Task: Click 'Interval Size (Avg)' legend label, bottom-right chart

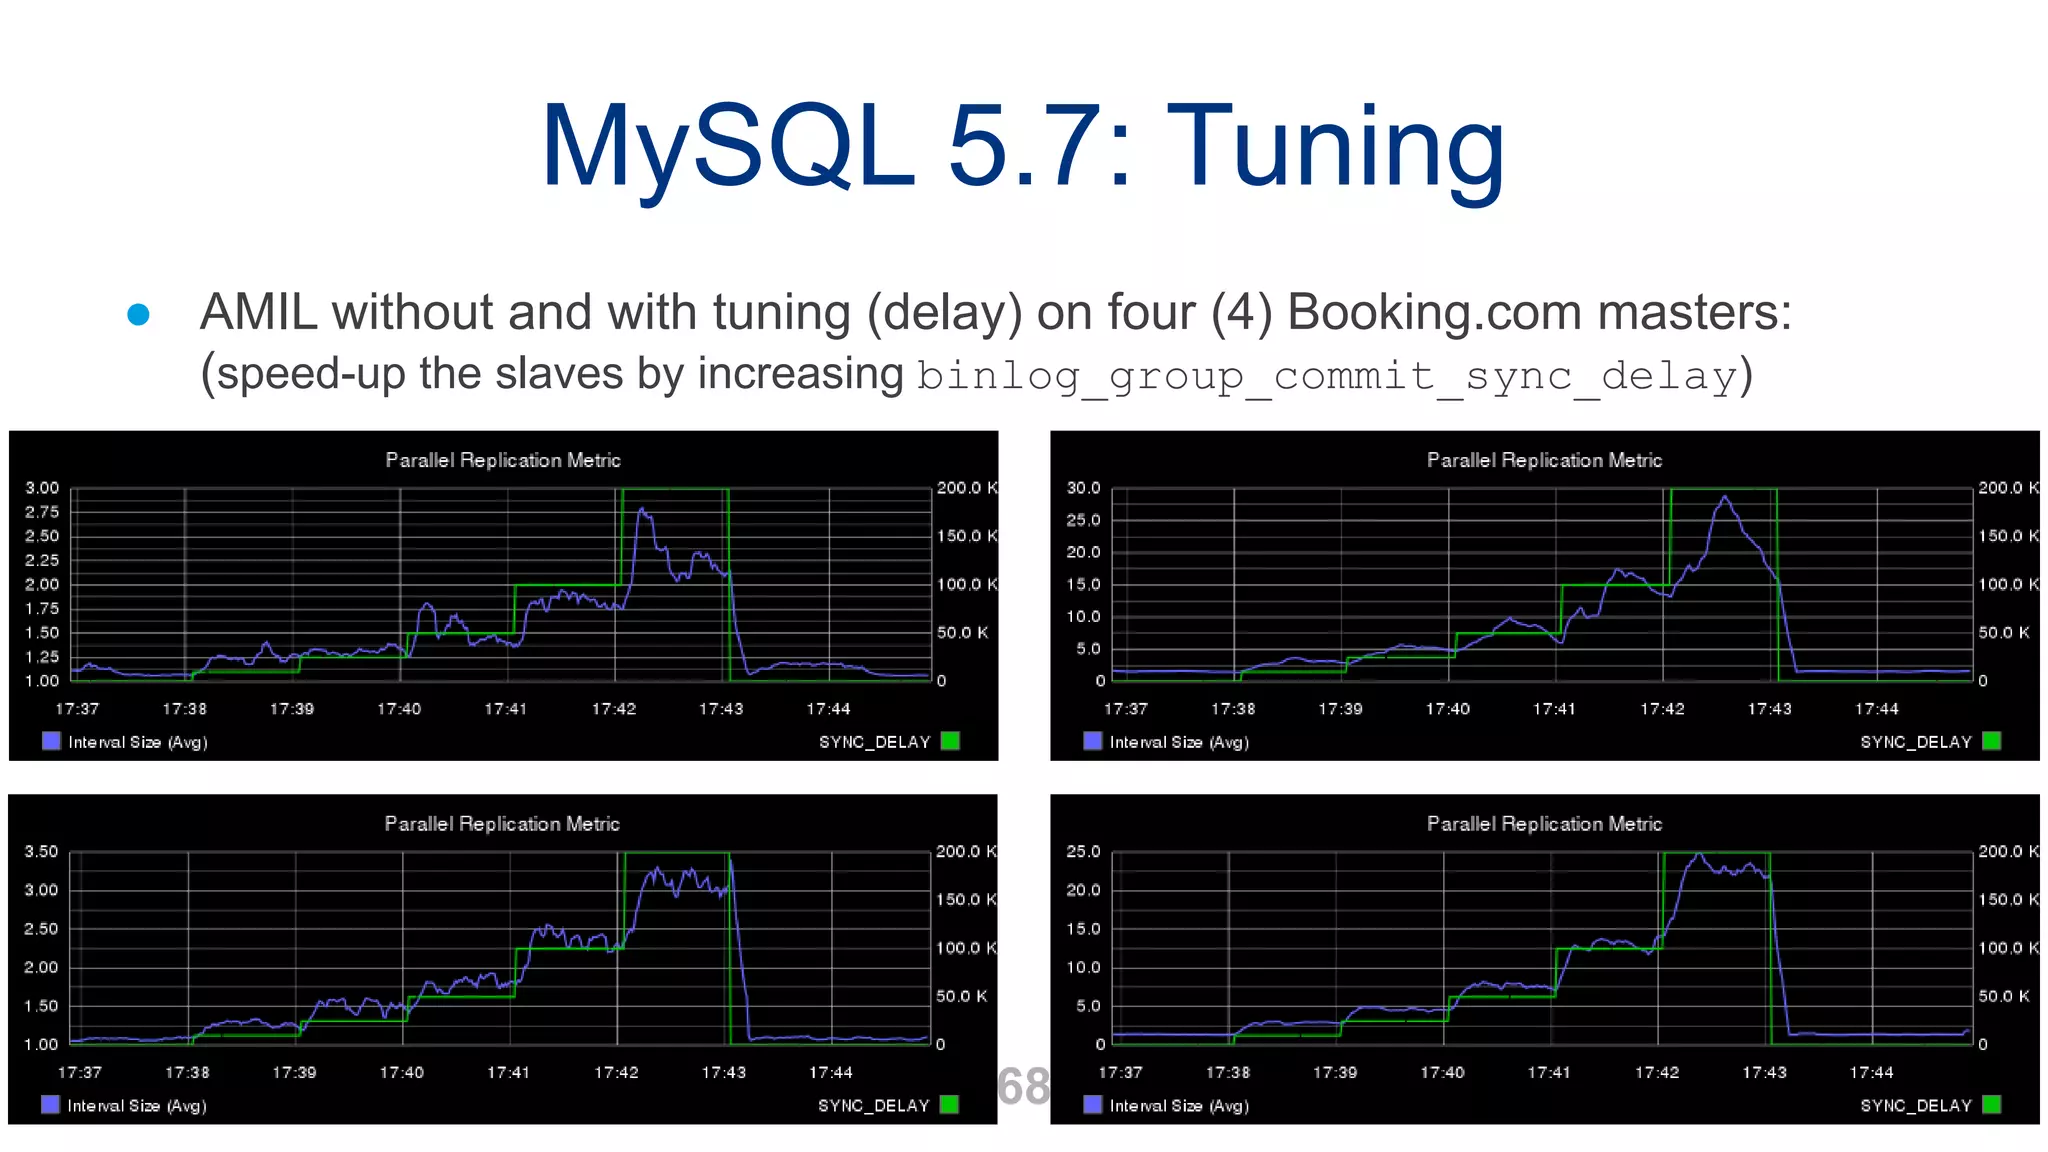Action: click(1179, 1106)
